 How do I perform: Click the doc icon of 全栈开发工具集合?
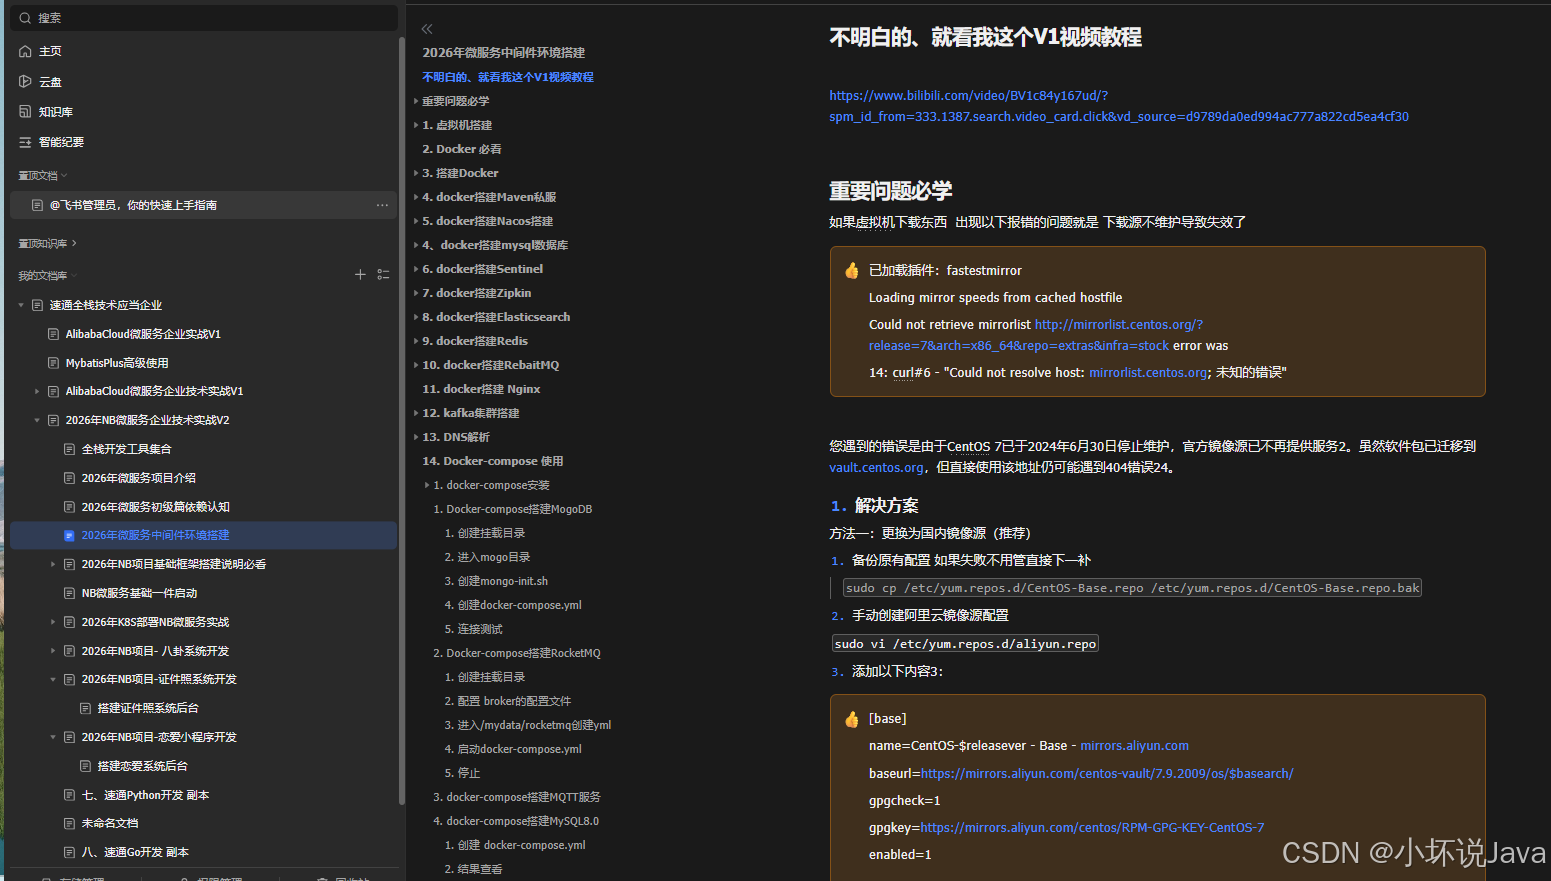pyautogui.click(x=69, y=449)
